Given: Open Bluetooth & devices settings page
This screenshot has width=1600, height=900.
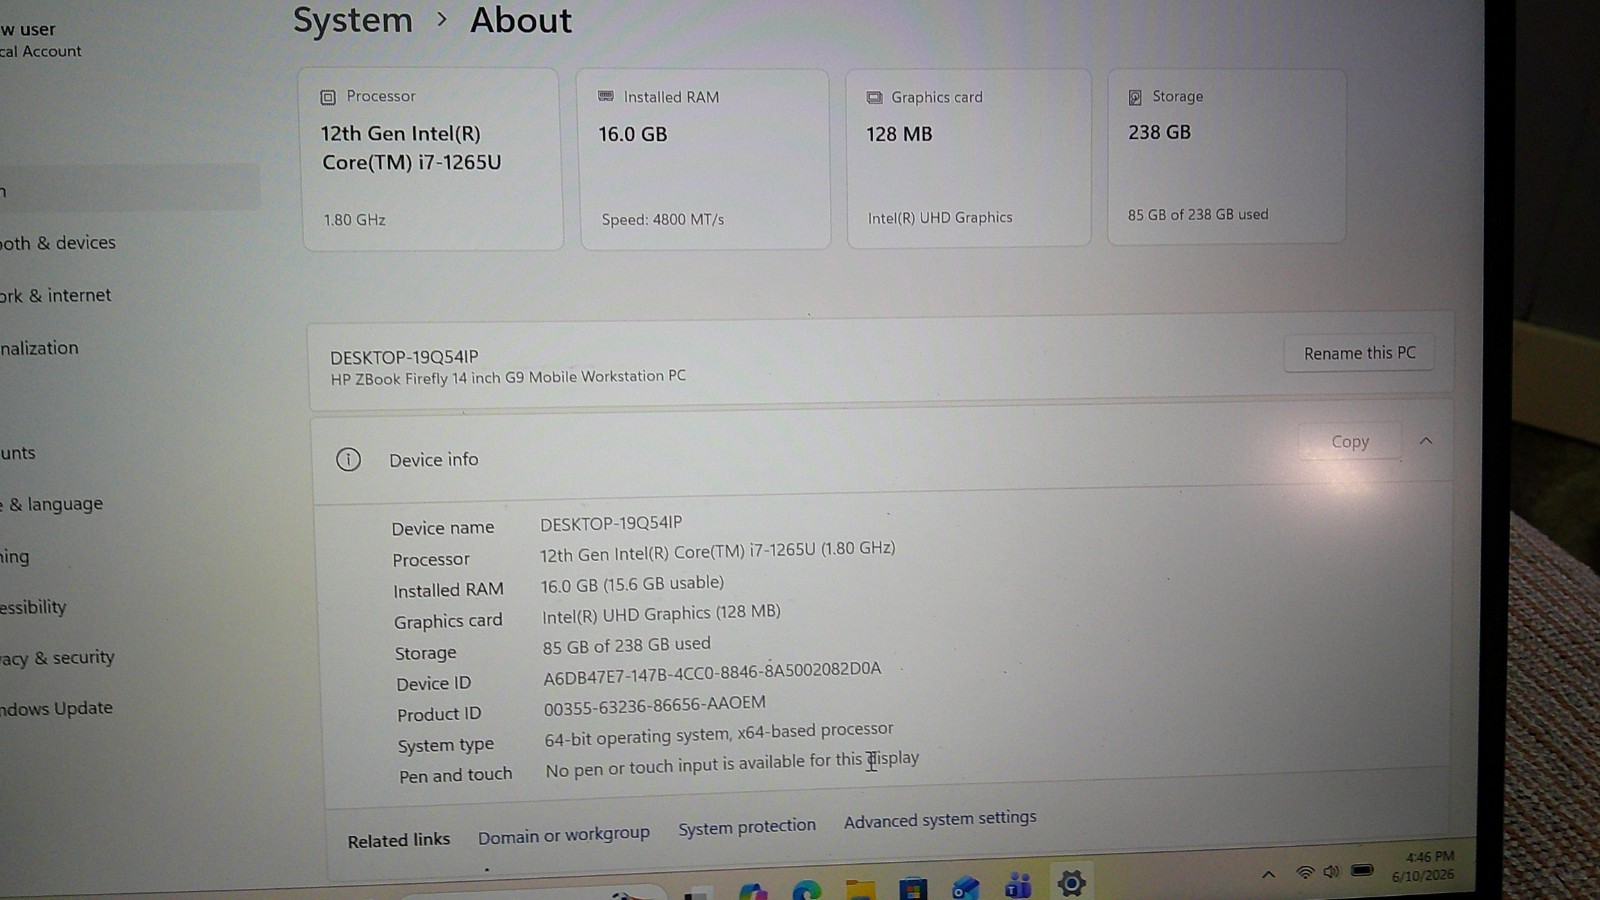Looking at the screenshot, I should [x=58, y=243].
